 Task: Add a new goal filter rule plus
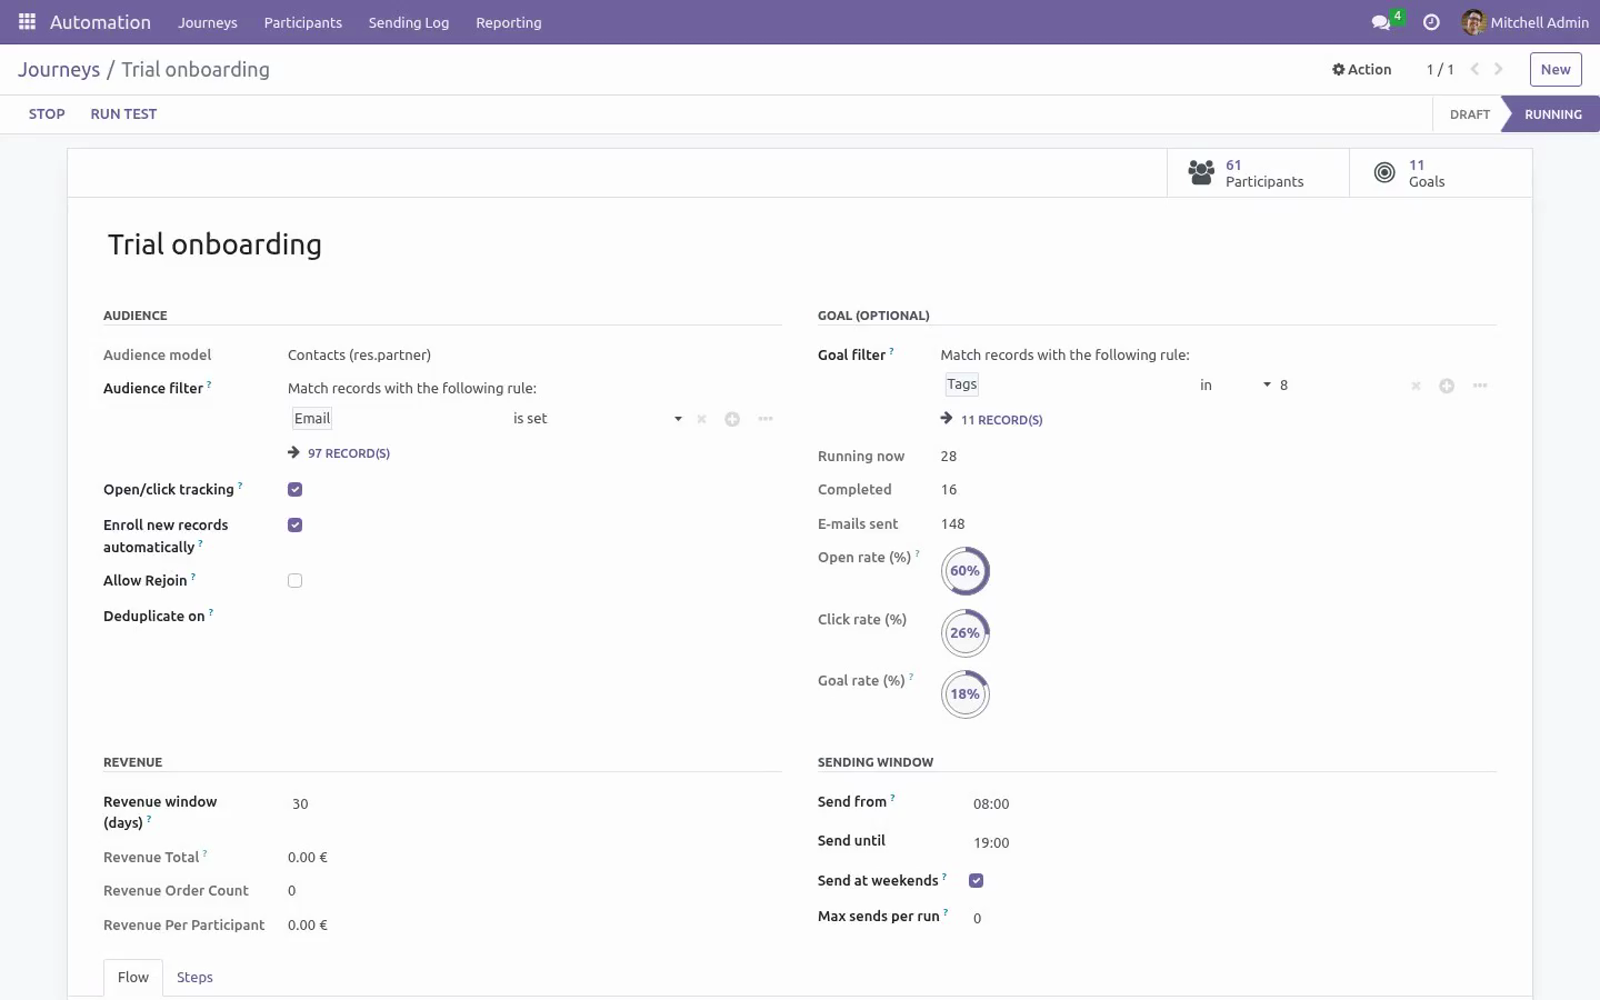point(1446,386)
